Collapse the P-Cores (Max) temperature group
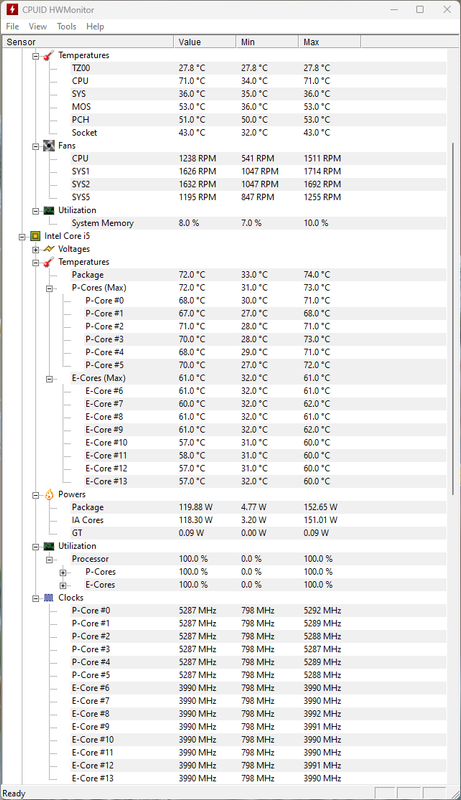Screen dimensions: 461x800 (49, 288)
